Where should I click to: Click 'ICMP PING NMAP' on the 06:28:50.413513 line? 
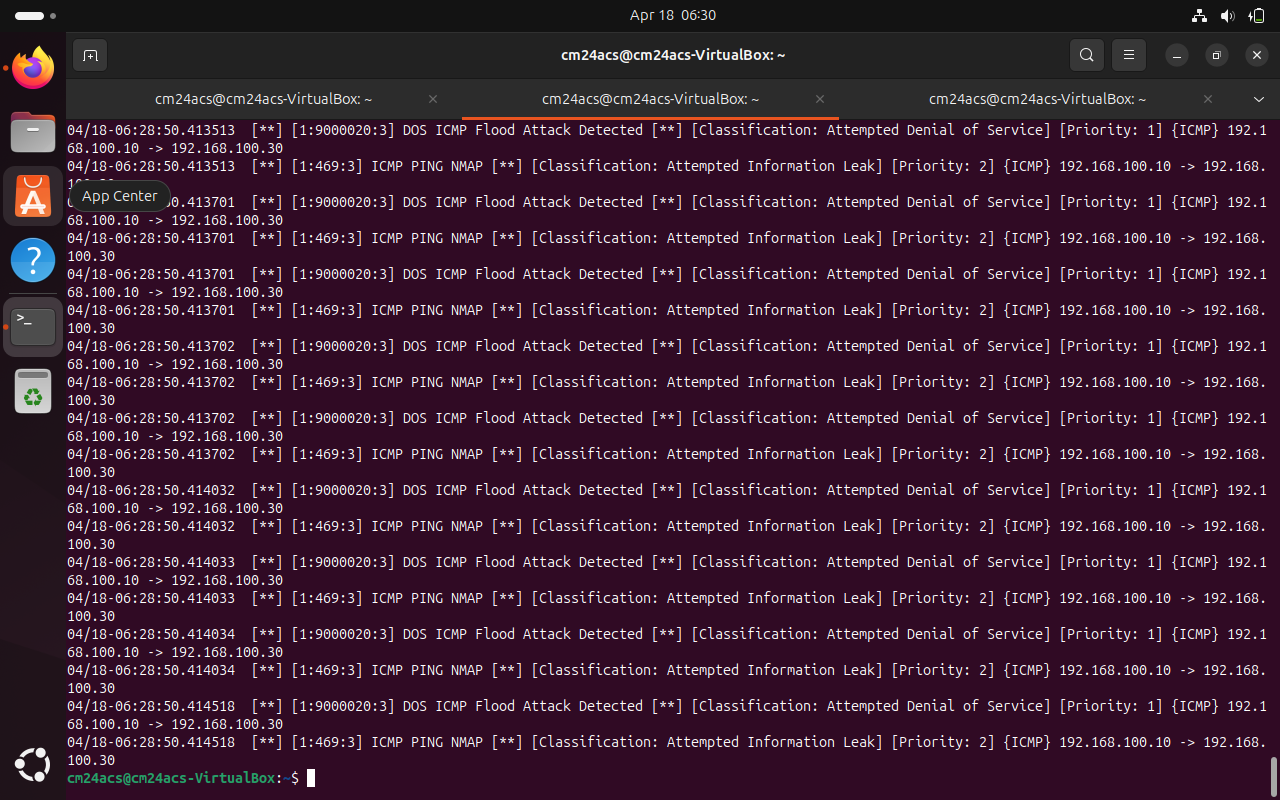coord(427,166)
